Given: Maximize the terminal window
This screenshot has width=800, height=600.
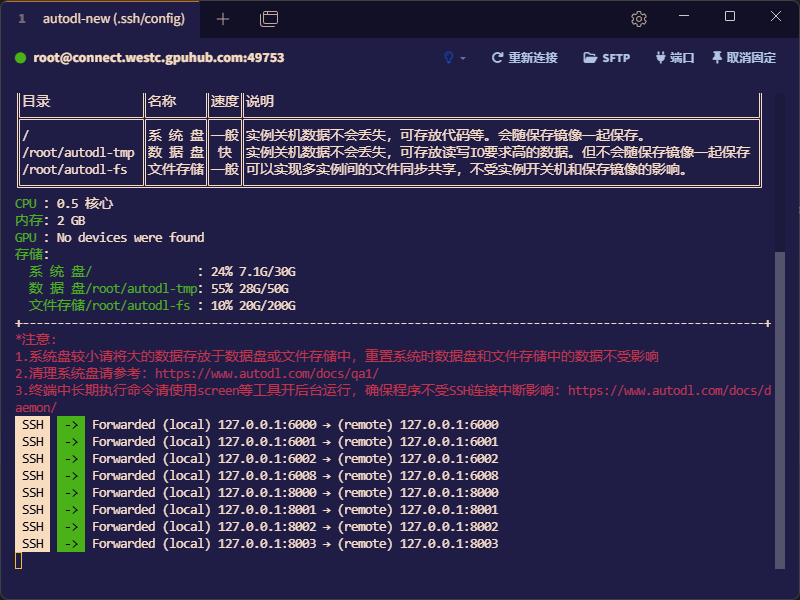Looking at the screenshot, I should point(730,17).
